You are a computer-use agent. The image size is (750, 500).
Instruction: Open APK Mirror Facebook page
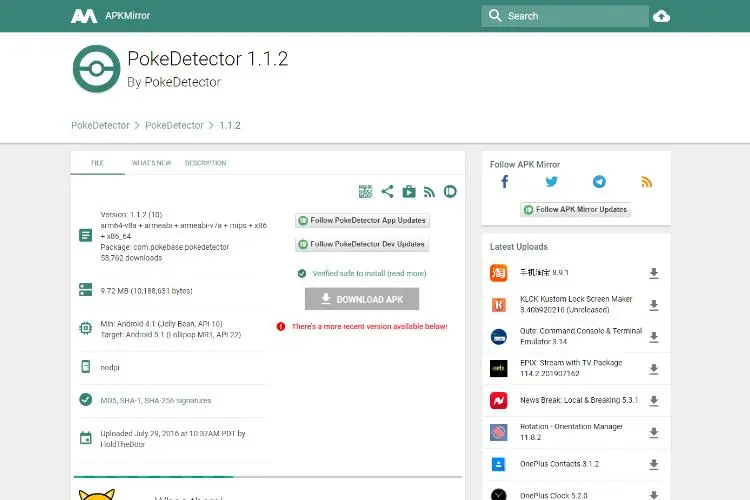[505, 181]
